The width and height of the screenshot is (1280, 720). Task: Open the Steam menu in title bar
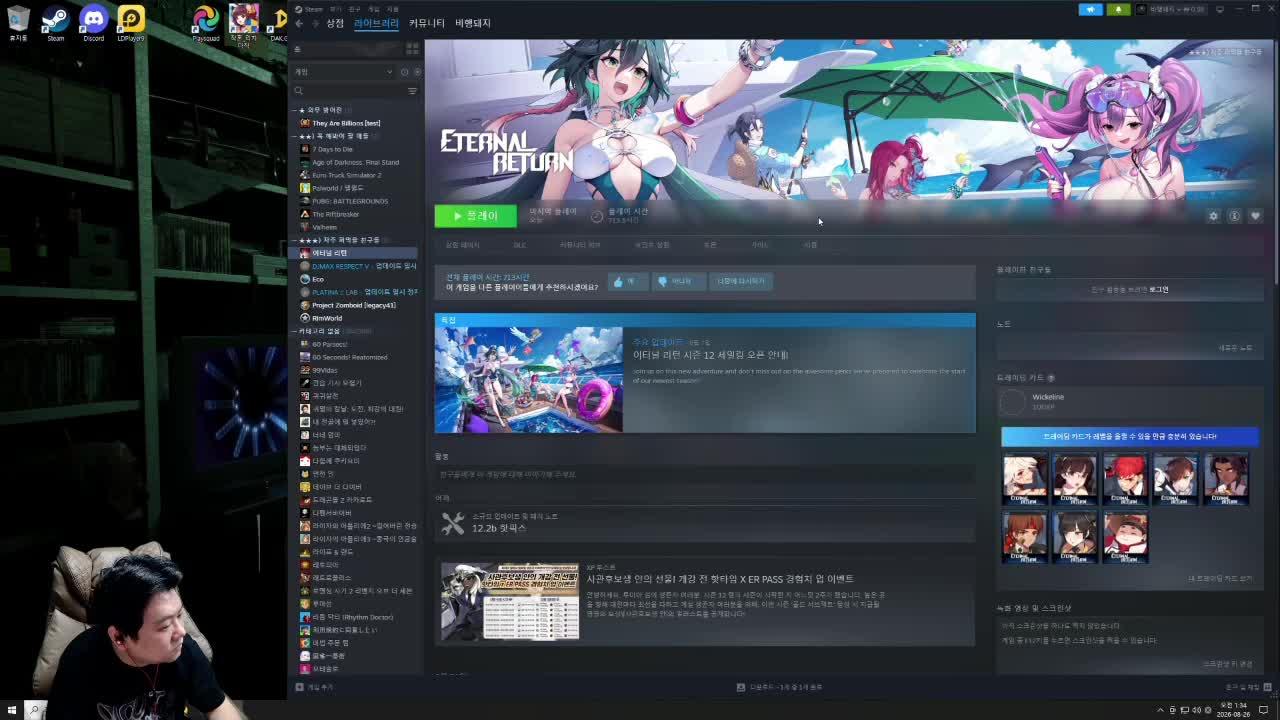(x=313, y=8)
